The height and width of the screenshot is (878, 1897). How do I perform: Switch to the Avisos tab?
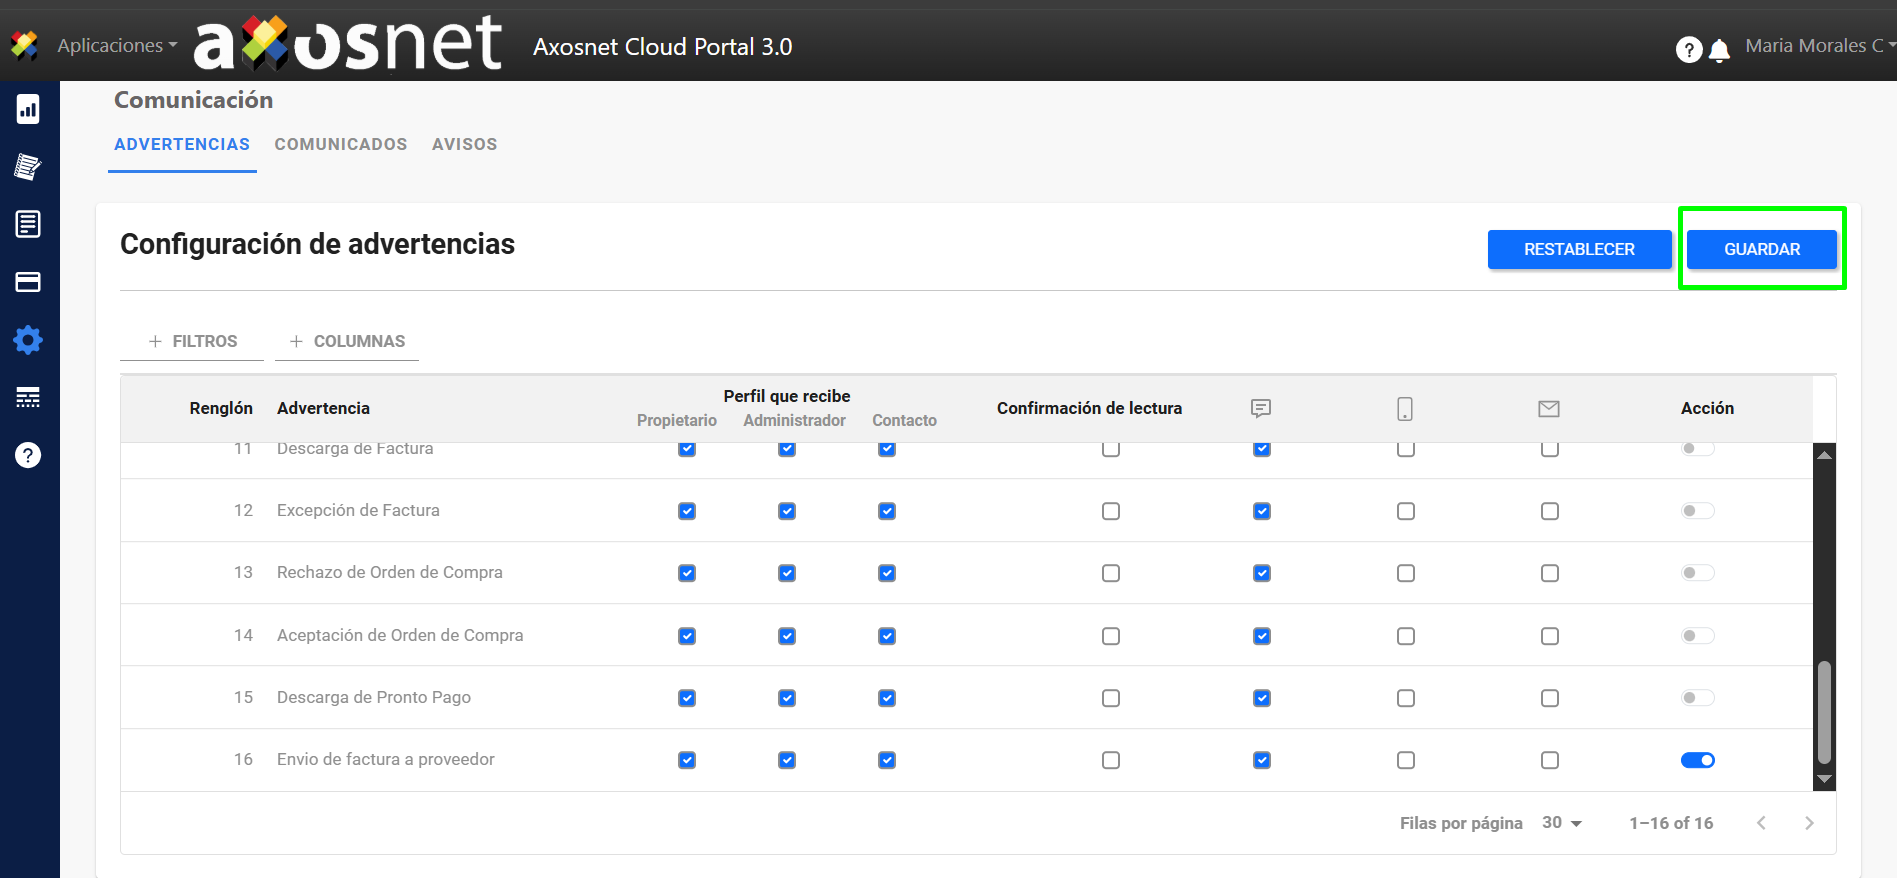(464, 144)
